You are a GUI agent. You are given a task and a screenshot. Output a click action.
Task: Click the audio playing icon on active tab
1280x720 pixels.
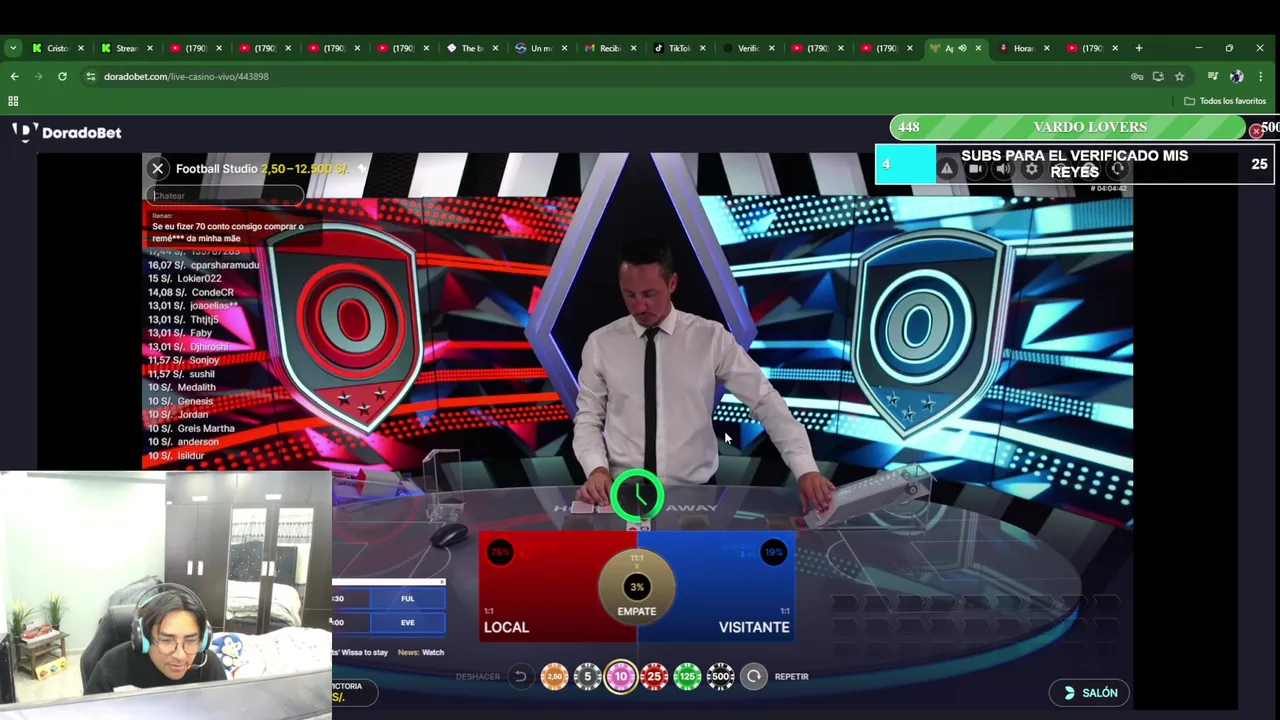coord(962,48)
